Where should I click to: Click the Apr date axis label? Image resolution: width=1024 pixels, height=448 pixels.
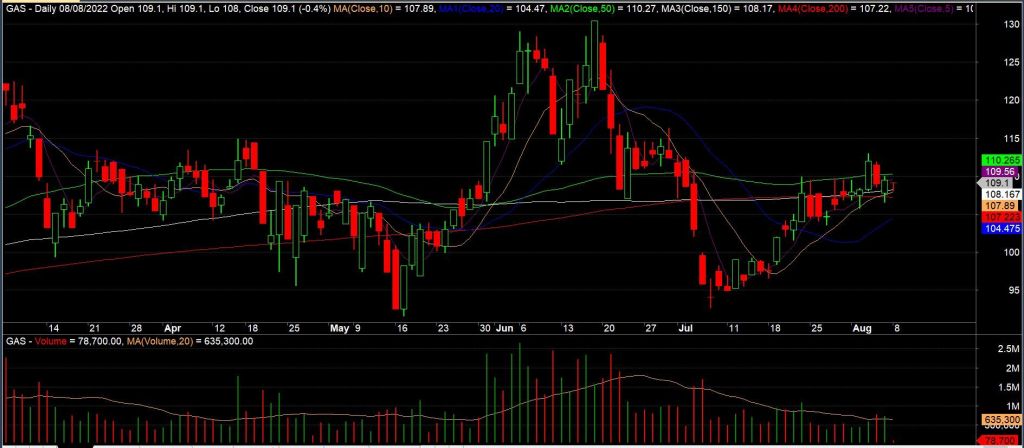[173, 328]
